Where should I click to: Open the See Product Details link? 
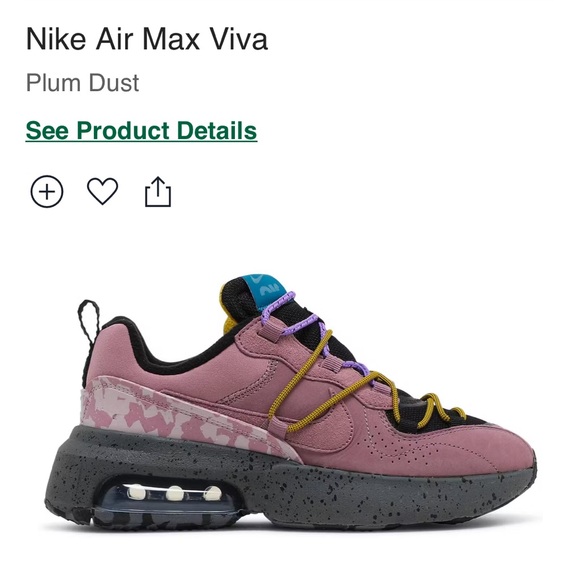pos(141,131)
